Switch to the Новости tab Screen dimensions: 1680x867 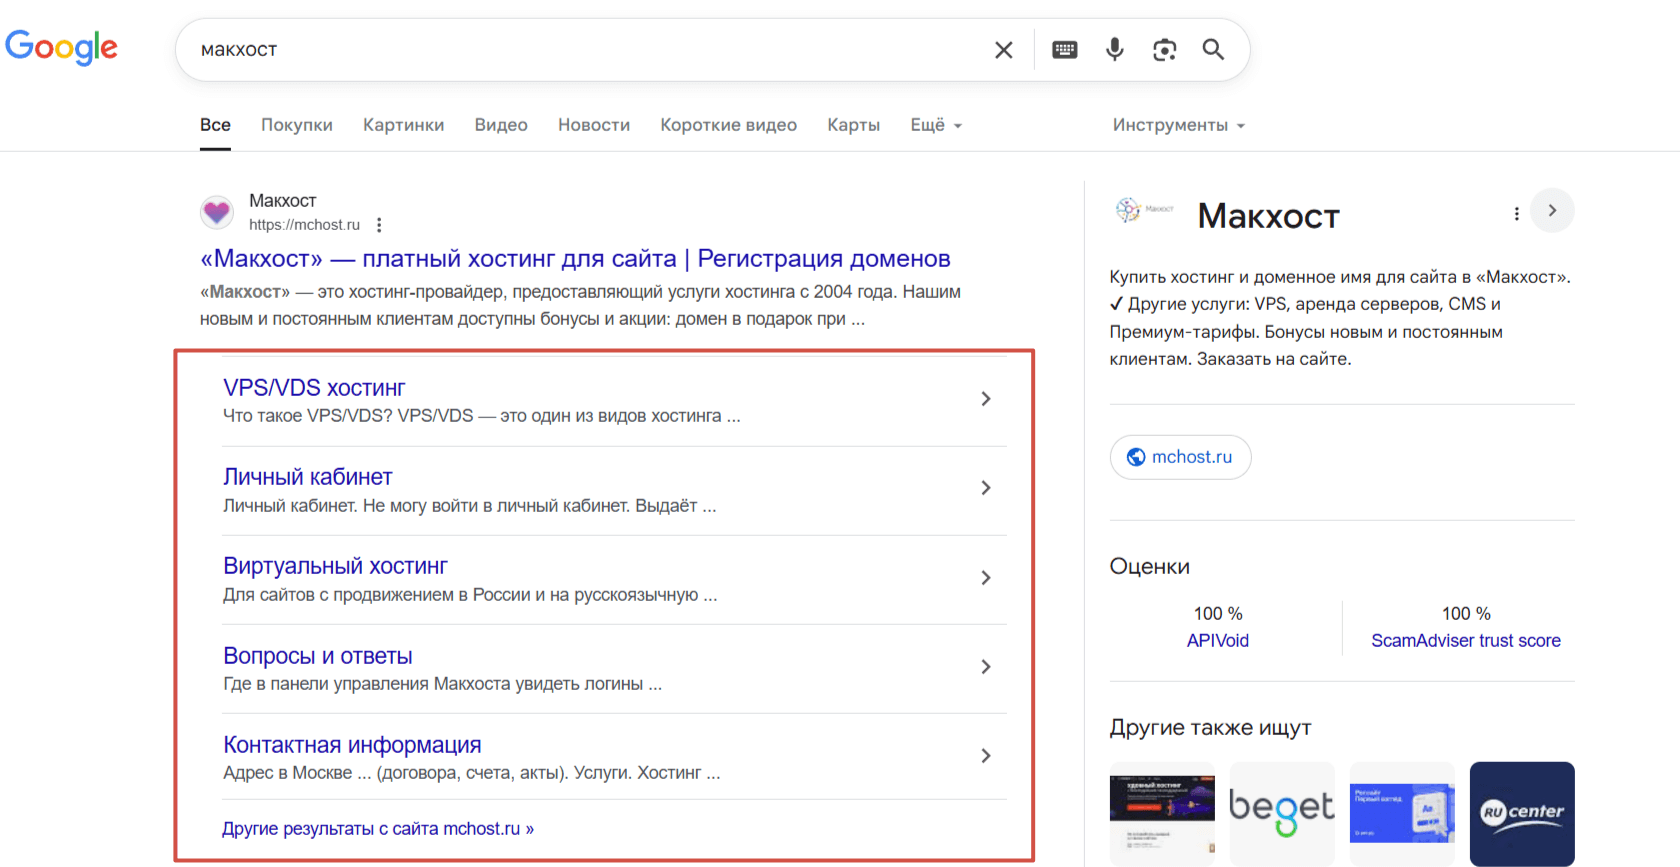point(594,125)
